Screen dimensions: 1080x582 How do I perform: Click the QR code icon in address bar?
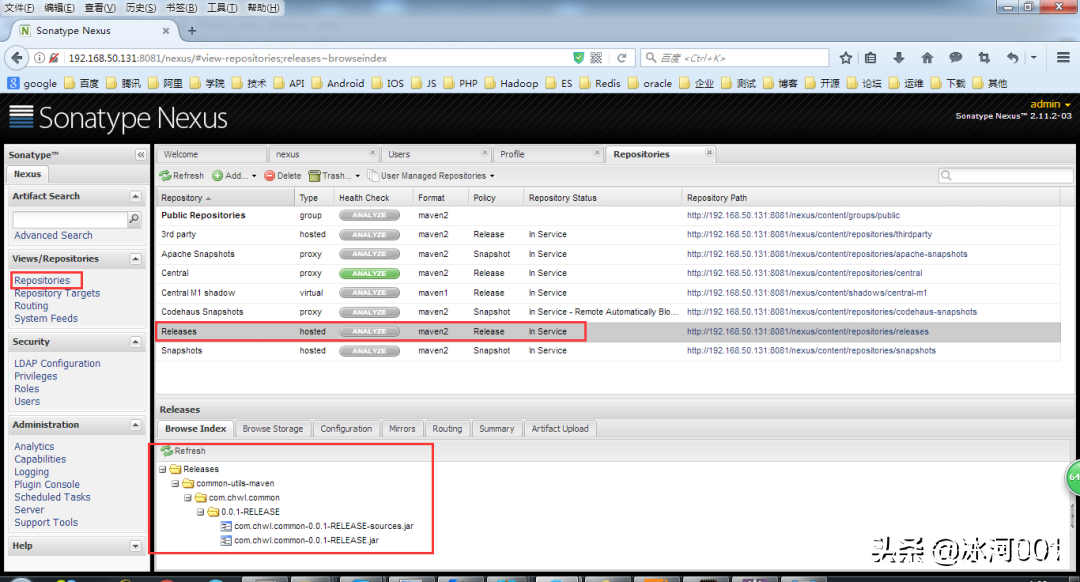[x=596, y=58]
